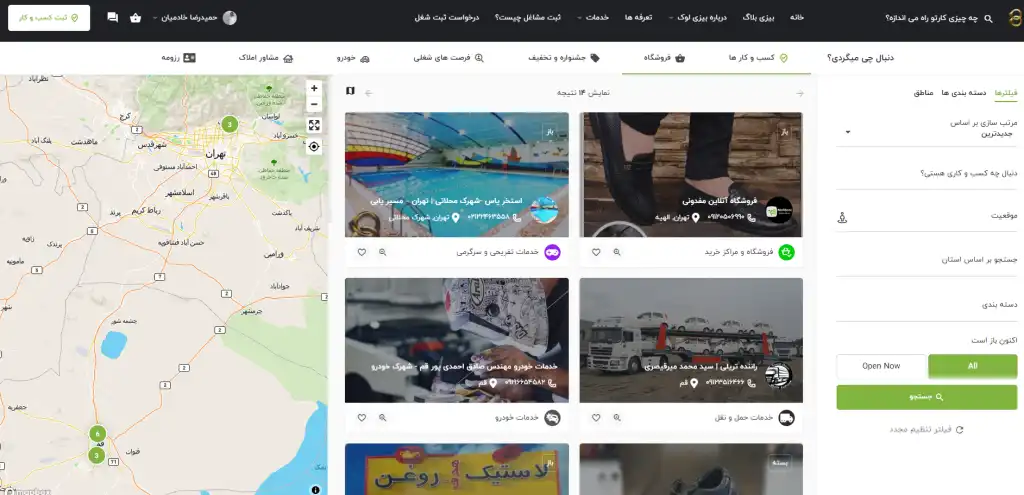The height and width of the screenshot is (495, 1024).
Task: Quick view the فروشگاه آنلاین مغدونی listing
Action: tap(616, 252)
